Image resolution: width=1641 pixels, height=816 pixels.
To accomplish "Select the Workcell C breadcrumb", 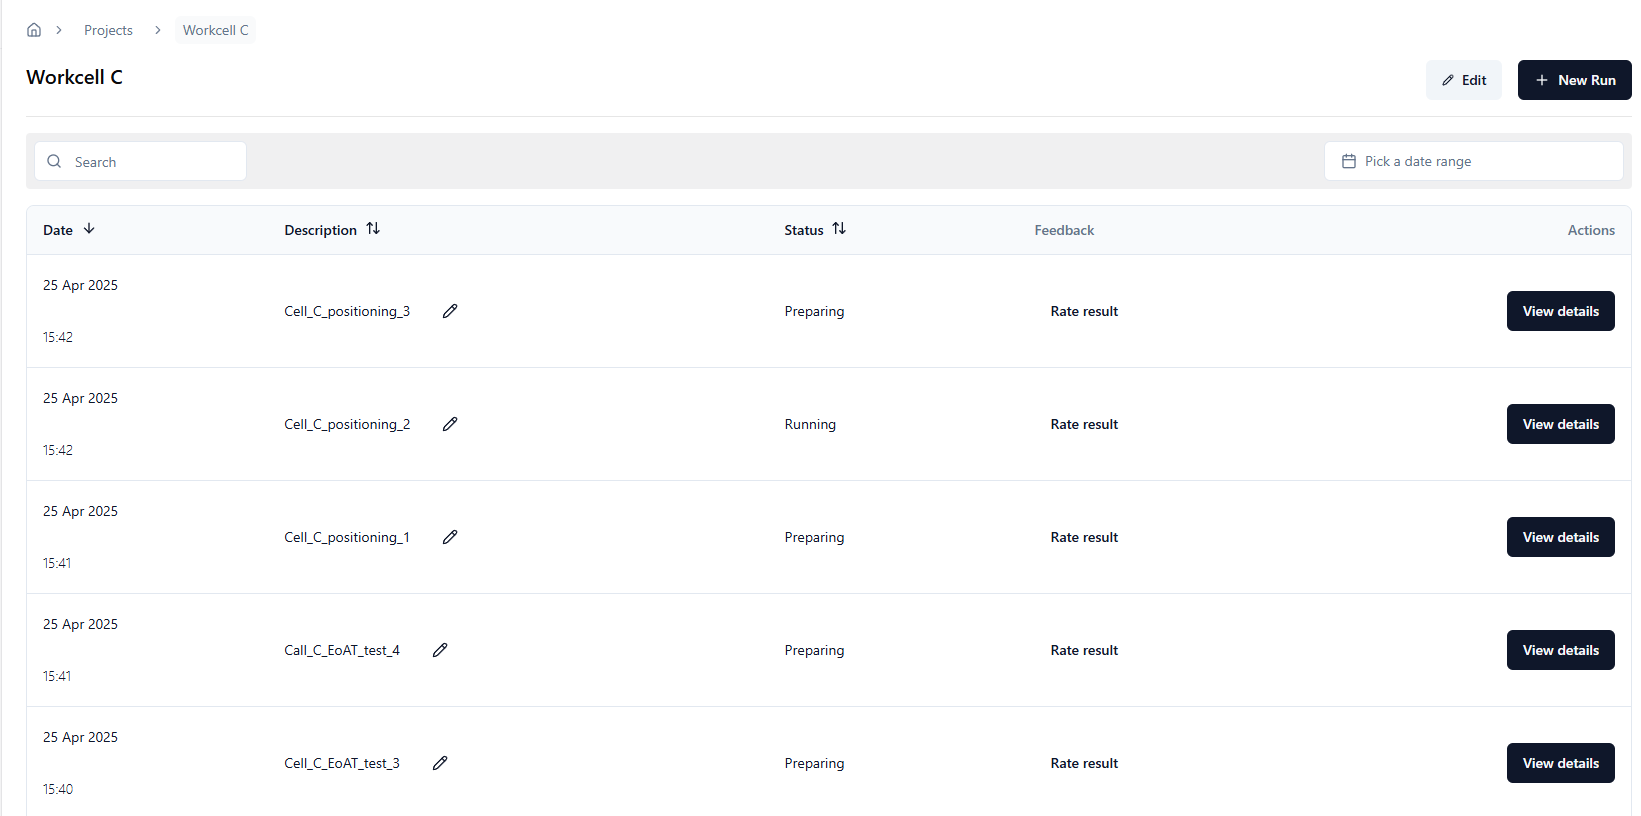I will coord(216,30).
